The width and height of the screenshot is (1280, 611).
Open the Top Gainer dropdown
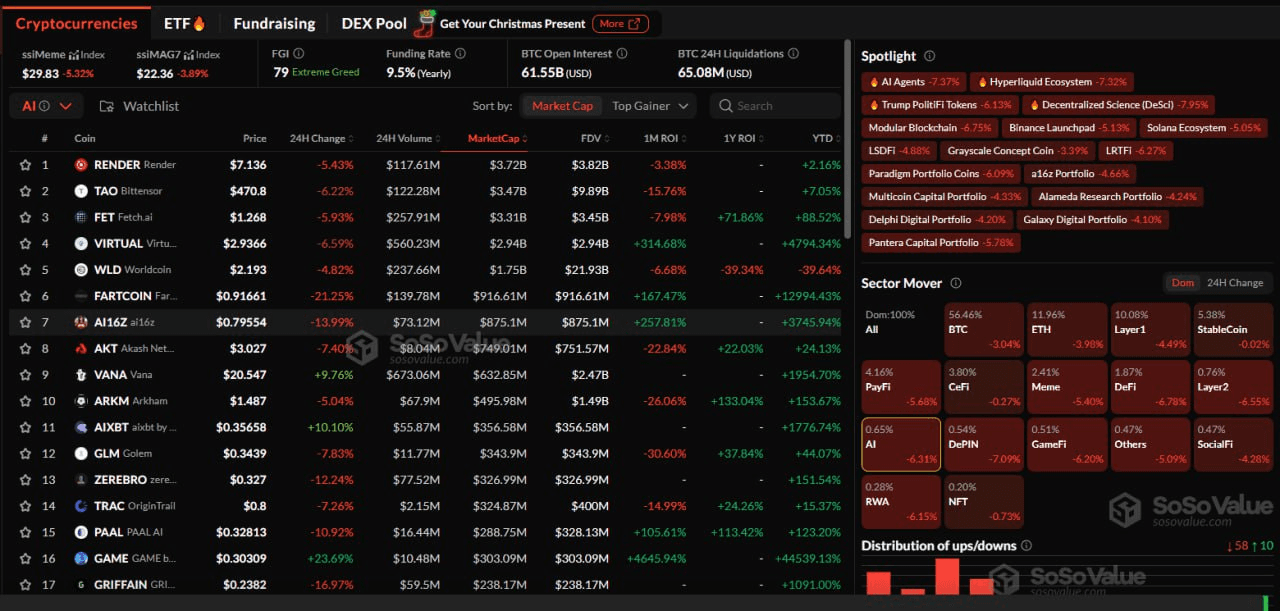[x=651, y=106]
